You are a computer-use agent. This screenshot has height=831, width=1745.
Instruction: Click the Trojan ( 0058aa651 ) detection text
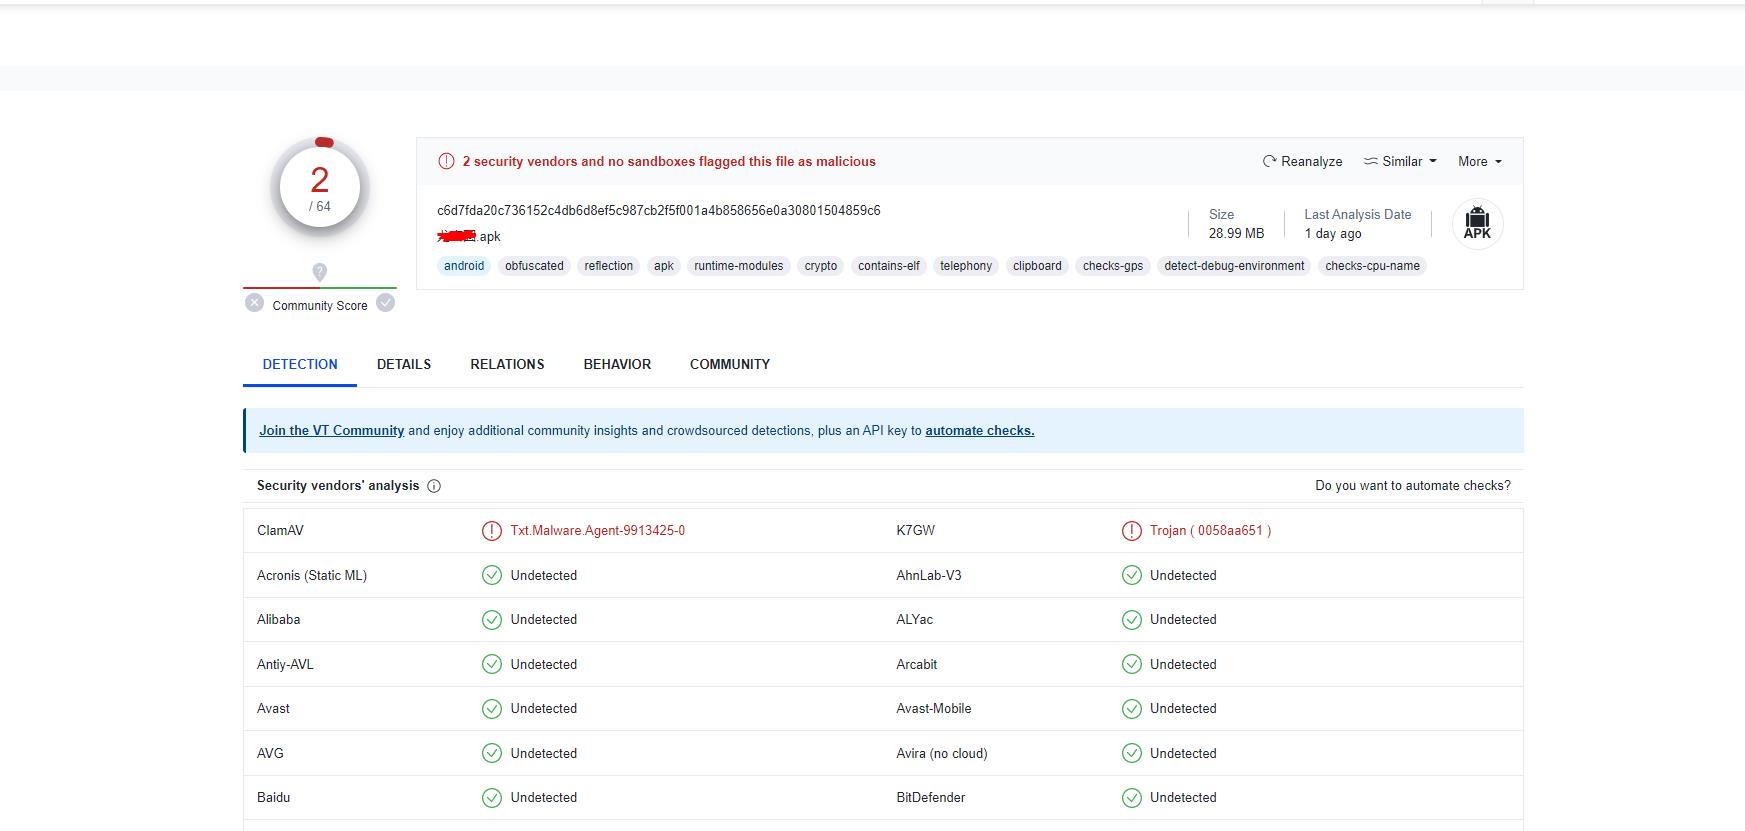tap(1210, 531)
